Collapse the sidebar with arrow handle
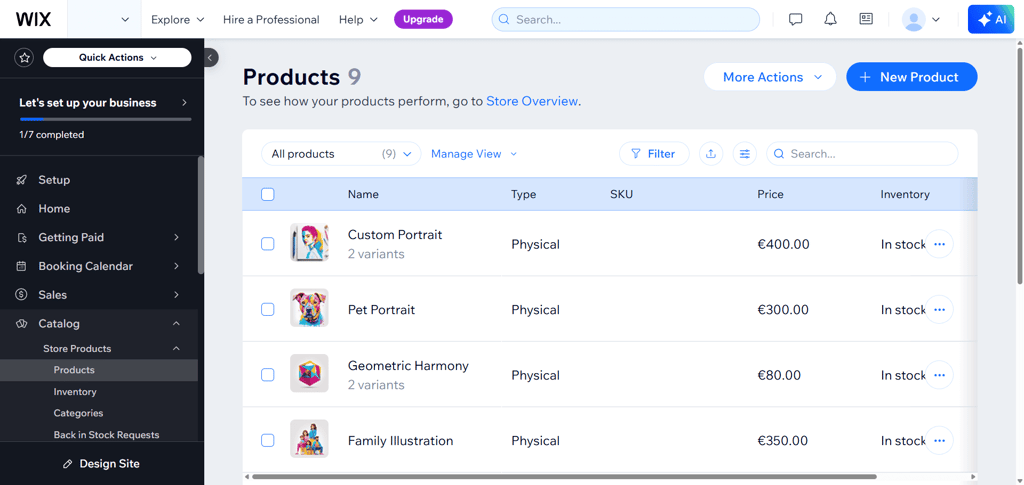The height and width of the screenshot is (485, 1024). tap(210, 57)
